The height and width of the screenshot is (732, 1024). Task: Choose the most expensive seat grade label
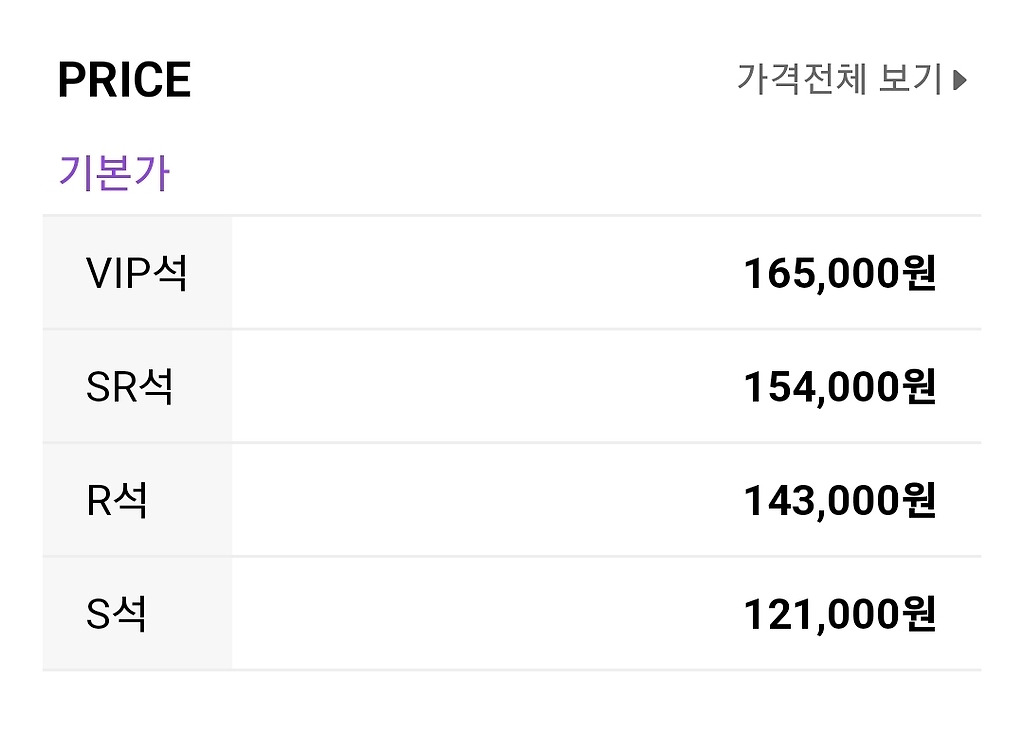137,273
